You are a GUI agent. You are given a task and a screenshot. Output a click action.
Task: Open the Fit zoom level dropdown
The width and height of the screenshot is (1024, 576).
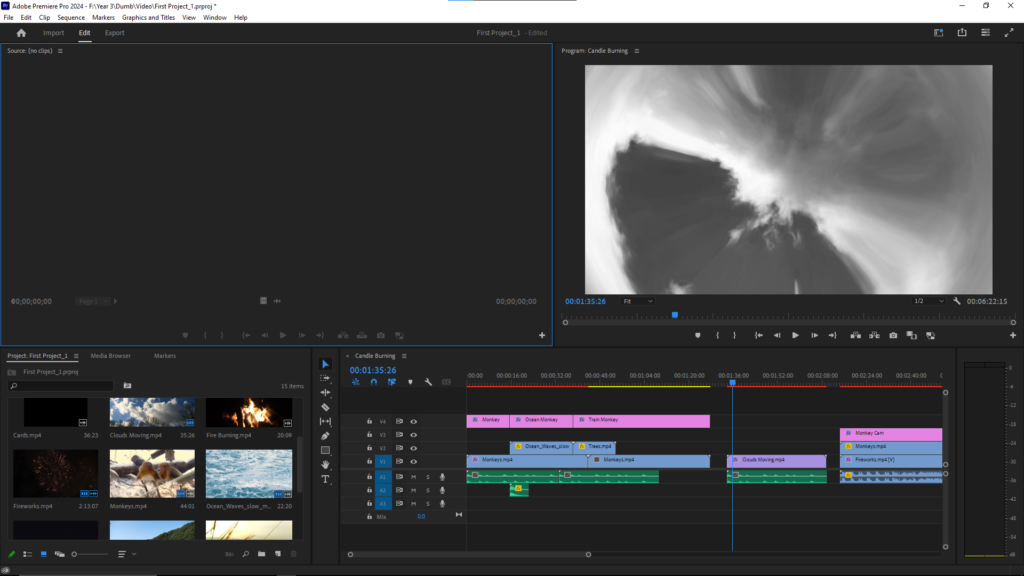tap(638, 301)
